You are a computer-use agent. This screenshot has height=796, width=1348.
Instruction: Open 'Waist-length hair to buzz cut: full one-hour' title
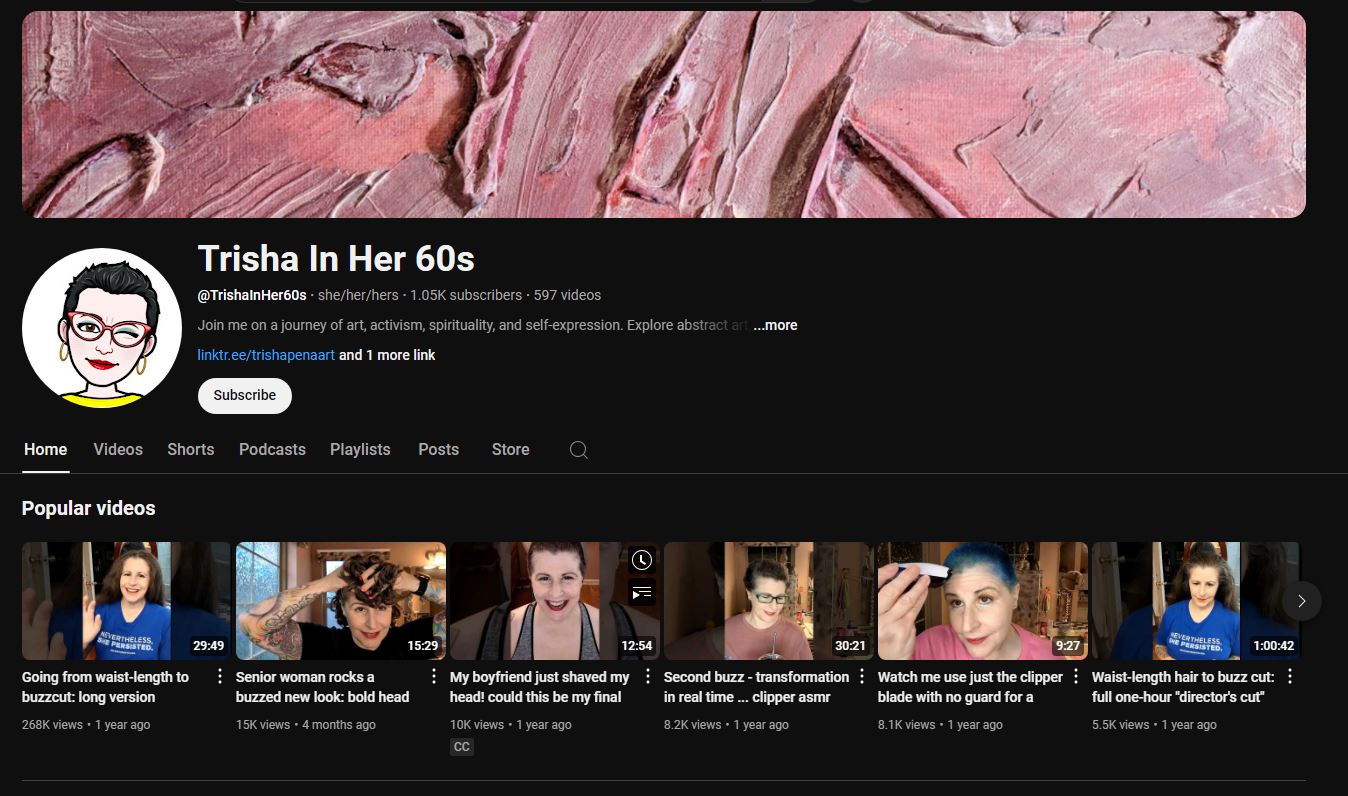point(1183,687)
